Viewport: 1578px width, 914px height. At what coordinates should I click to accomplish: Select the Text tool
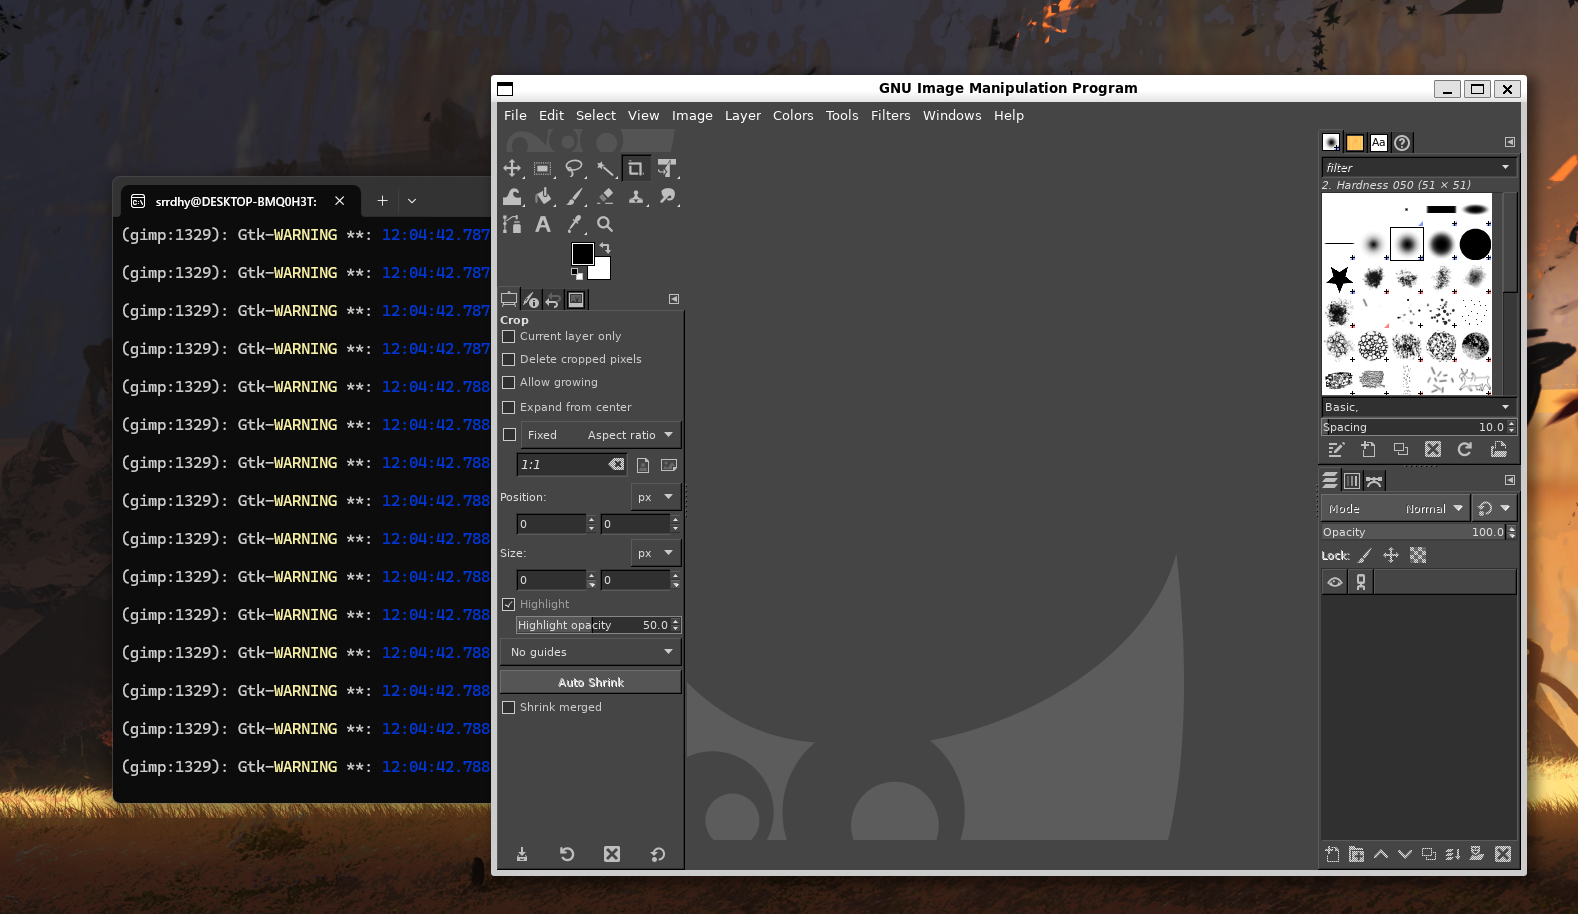point(543,225)
